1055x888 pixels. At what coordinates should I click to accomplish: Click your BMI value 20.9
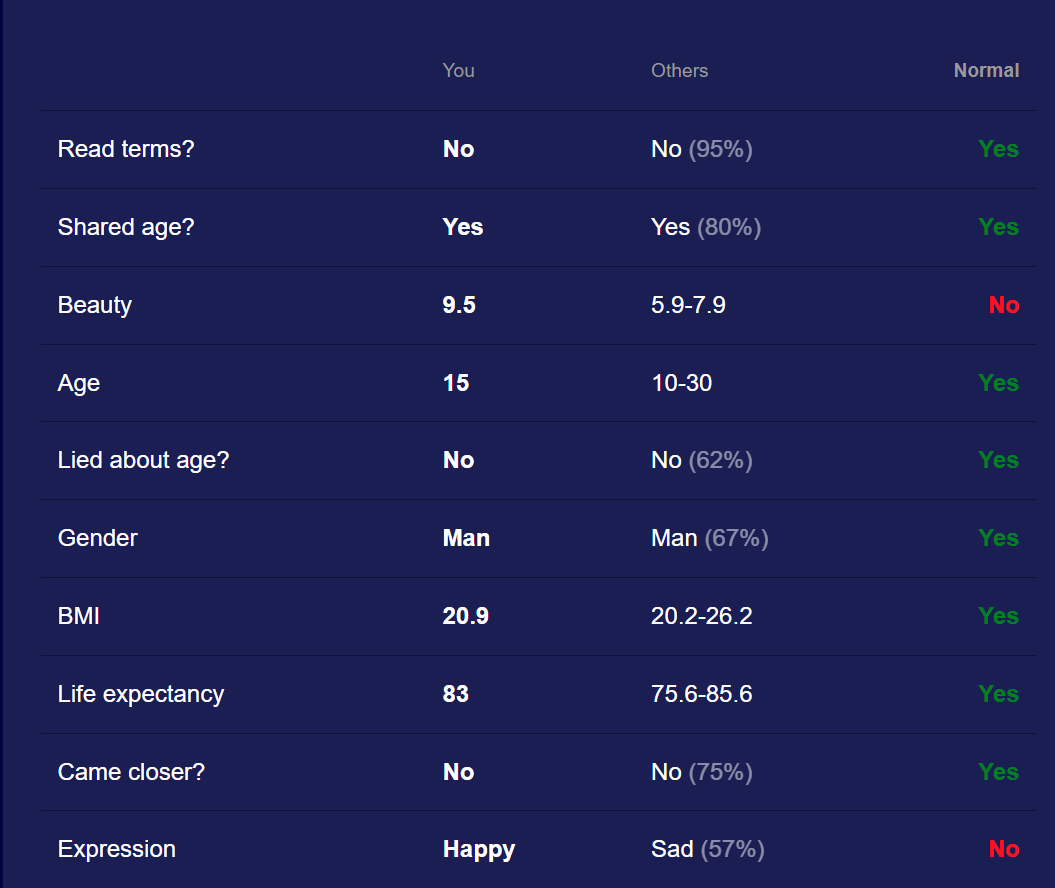pyautogui.click(x=465, y=616)
